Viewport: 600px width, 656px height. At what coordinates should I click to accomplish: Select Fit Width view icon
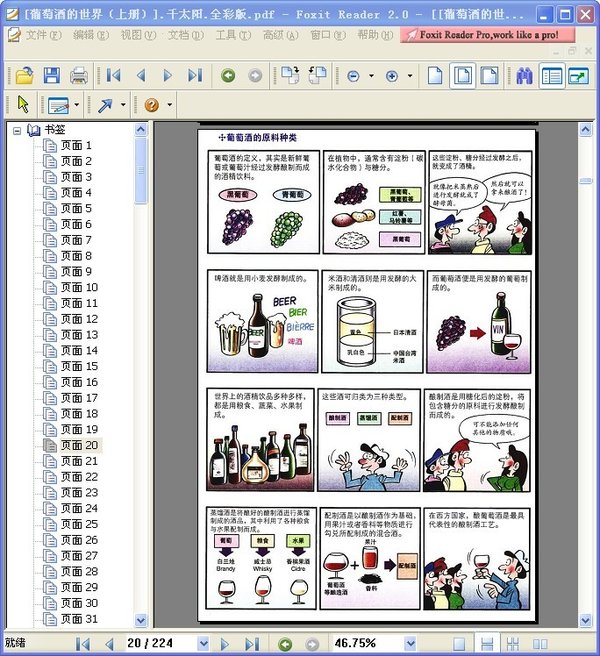(489, 76)
